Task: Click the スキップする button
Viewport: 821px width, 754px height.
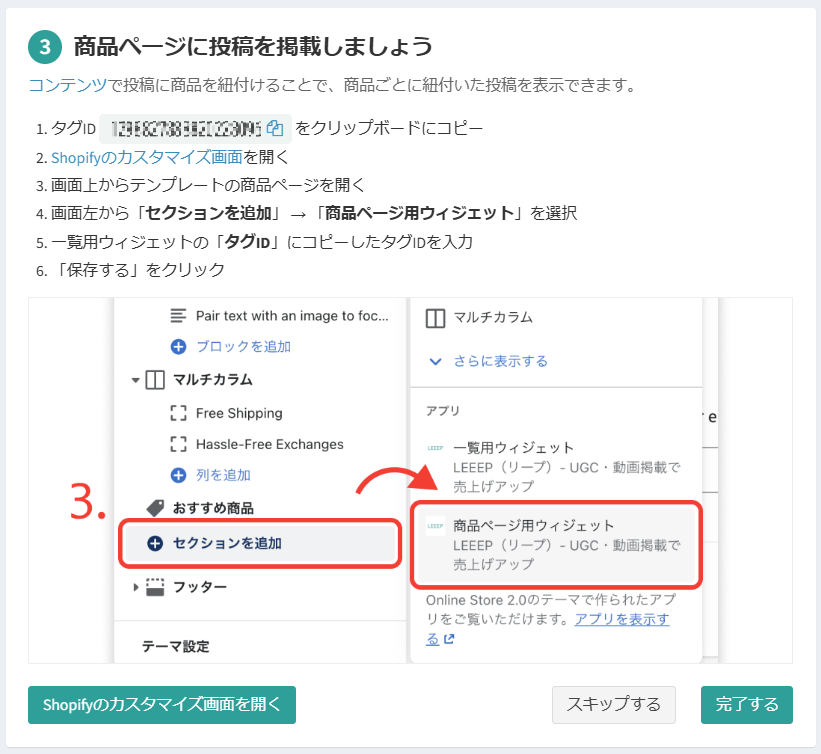Action: coord(614,705)
